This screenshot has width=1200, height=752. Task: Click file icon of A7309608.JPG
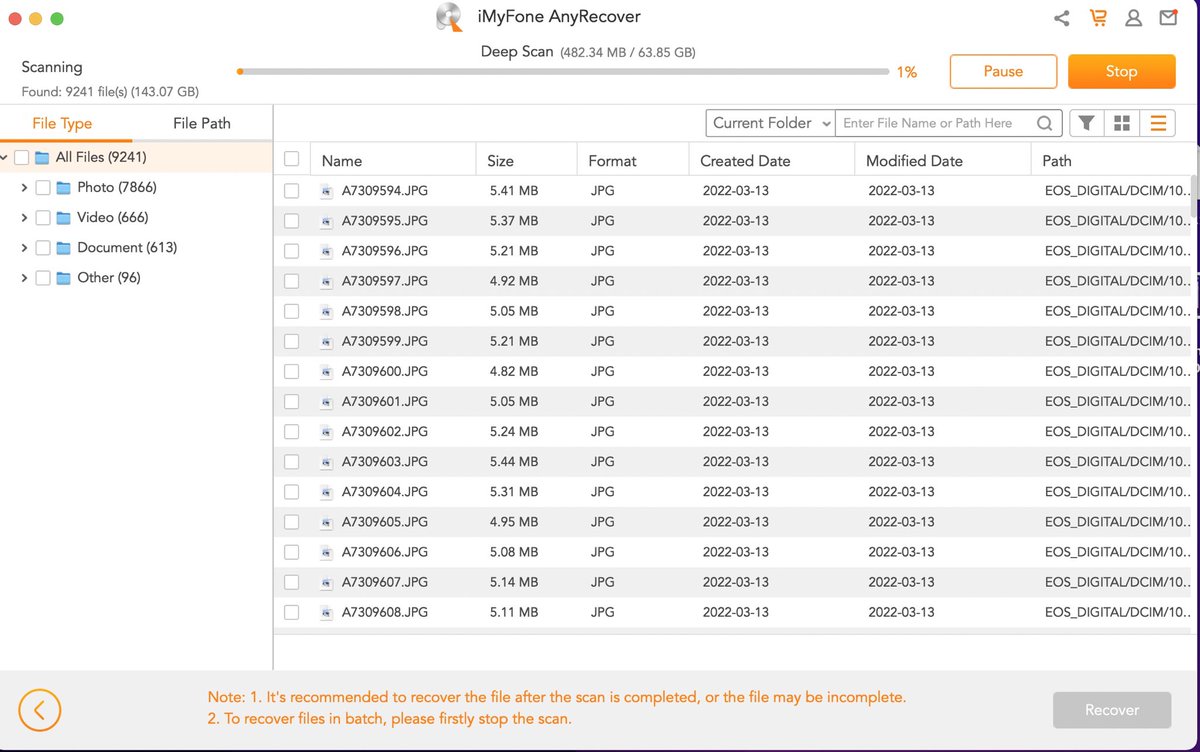[325, 612]
